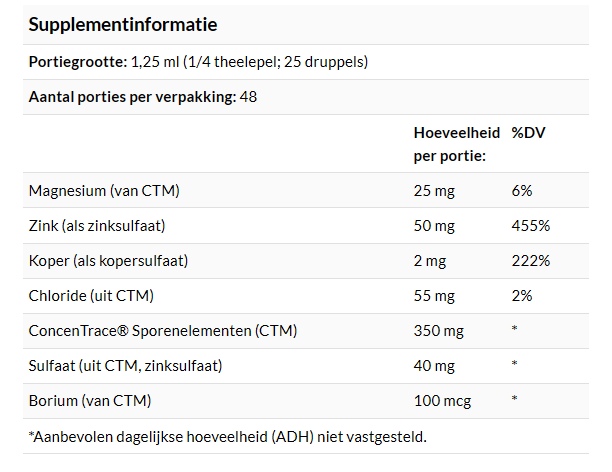This screenshot has height=472, width=612.
Task: Click the Zink (als zinksulfaat) row name
Action: [97, 226]
